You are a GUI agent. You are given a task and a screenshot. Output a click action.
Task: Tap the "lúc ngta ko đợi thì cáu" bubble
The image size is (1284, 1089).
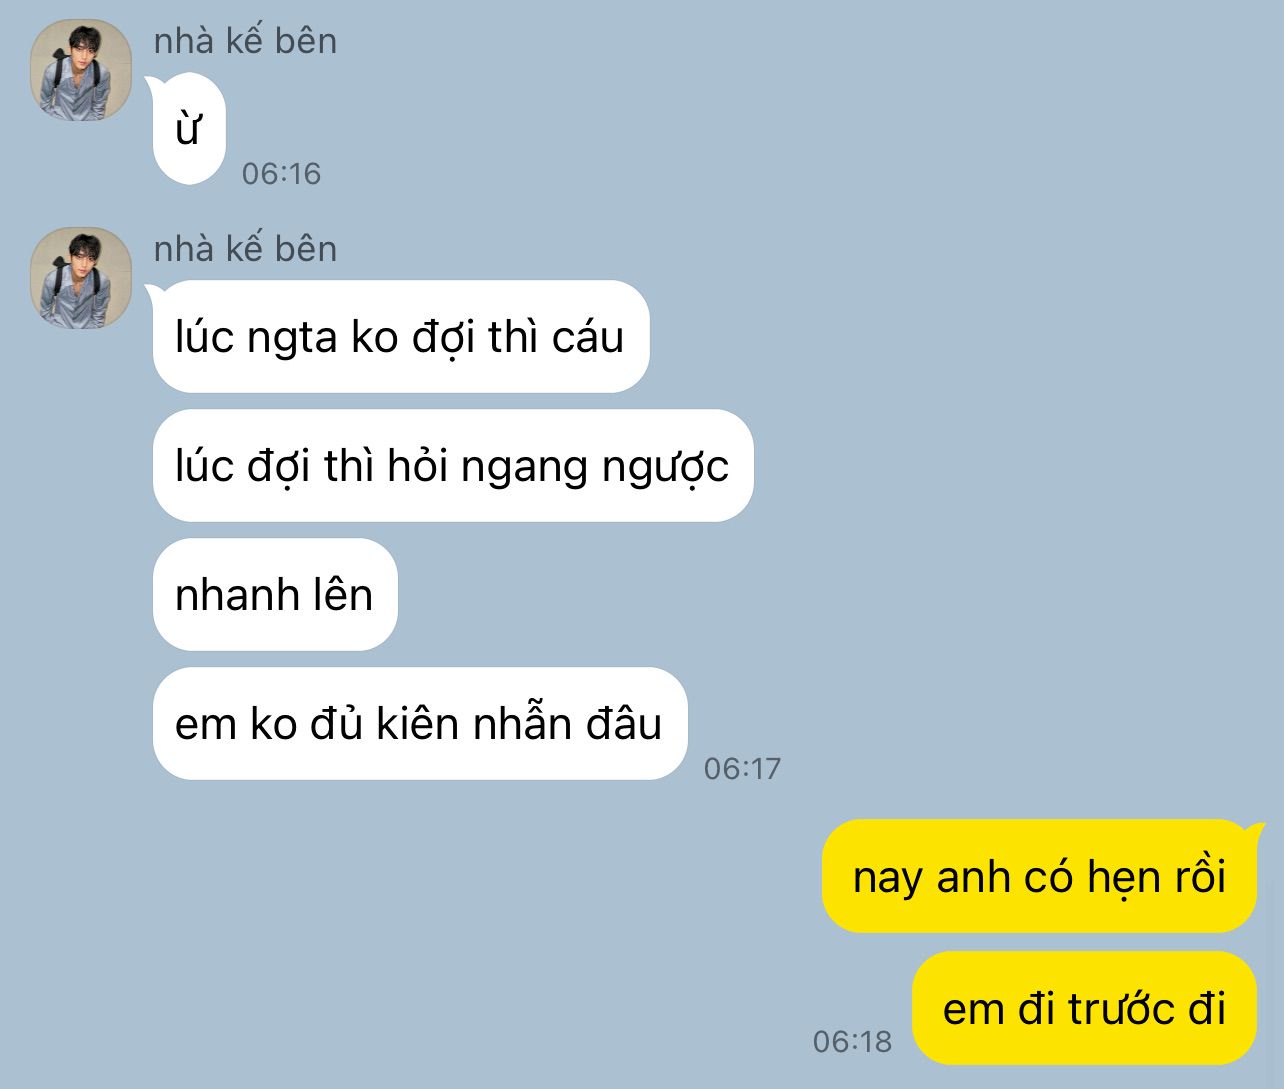(400, 337)
